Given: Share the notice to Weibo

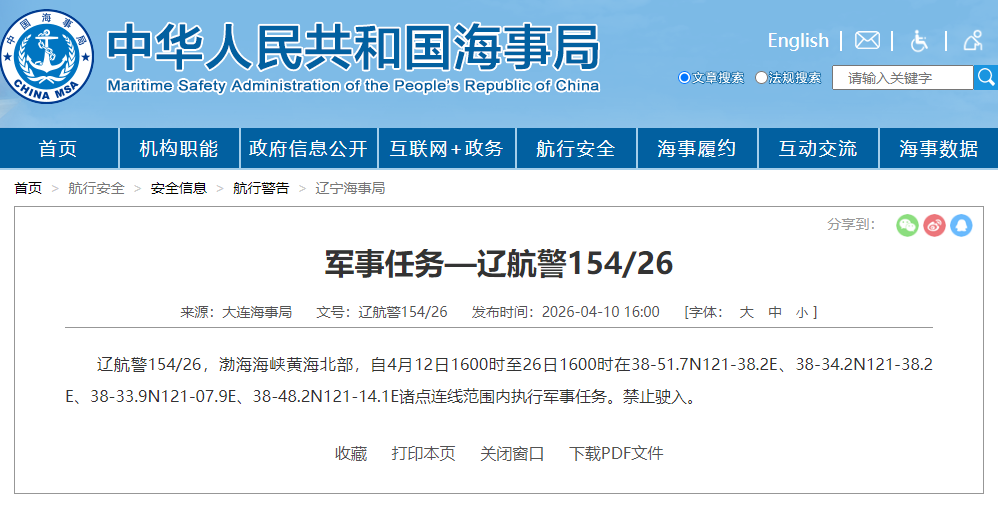Looking at the screenshot, I should coord(934,225).
